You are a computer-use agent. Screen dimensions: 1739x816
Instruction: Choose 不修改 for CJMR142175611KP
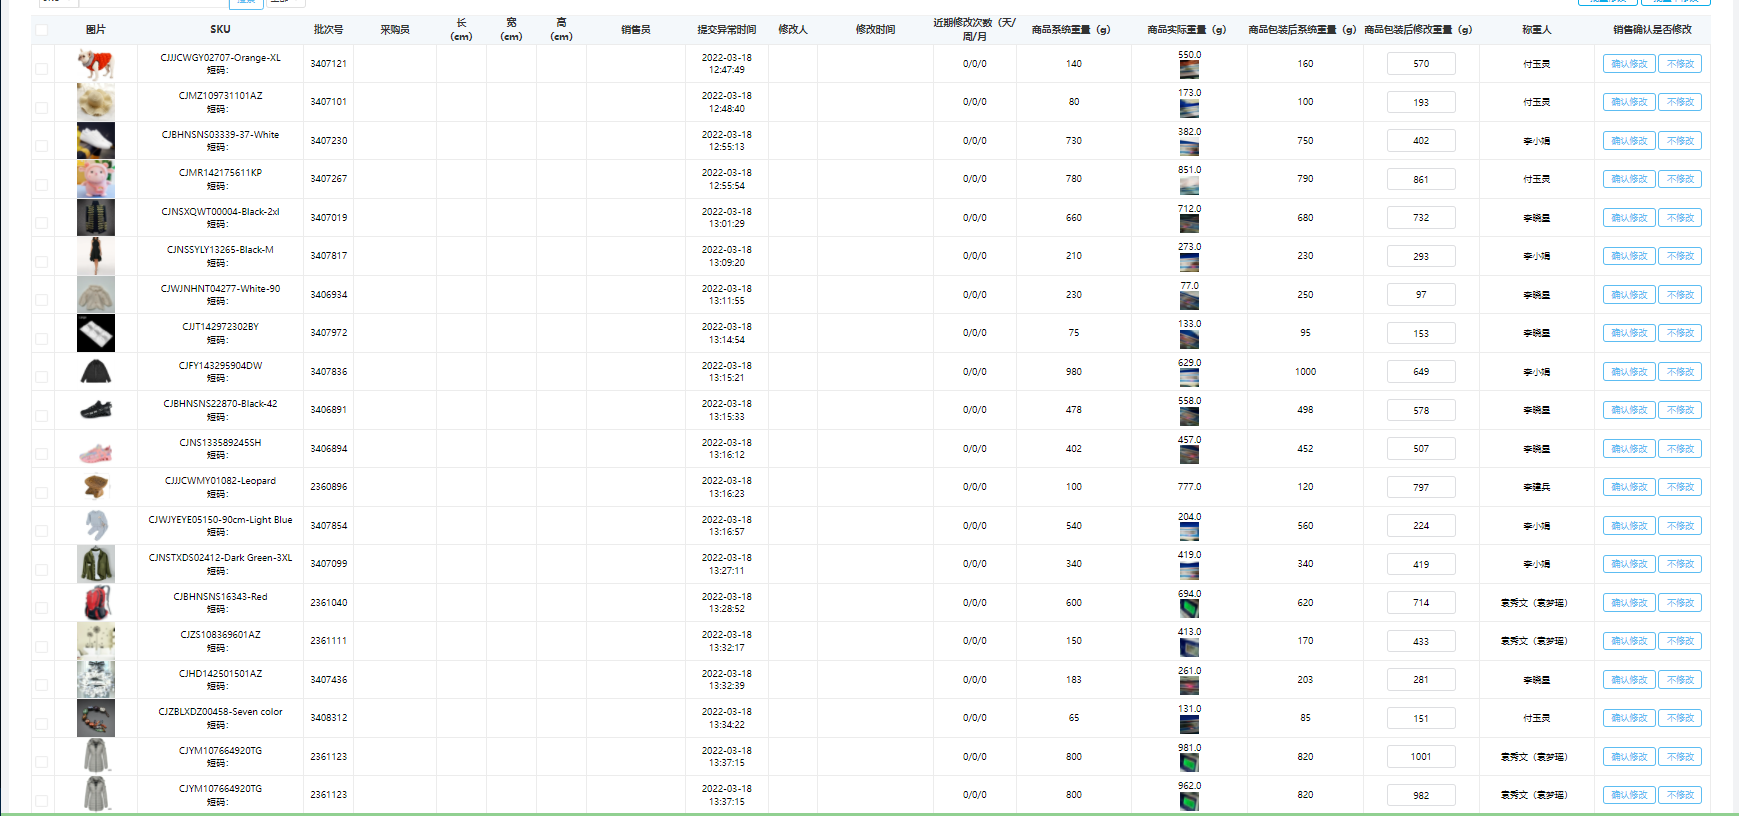point(1680,179)
